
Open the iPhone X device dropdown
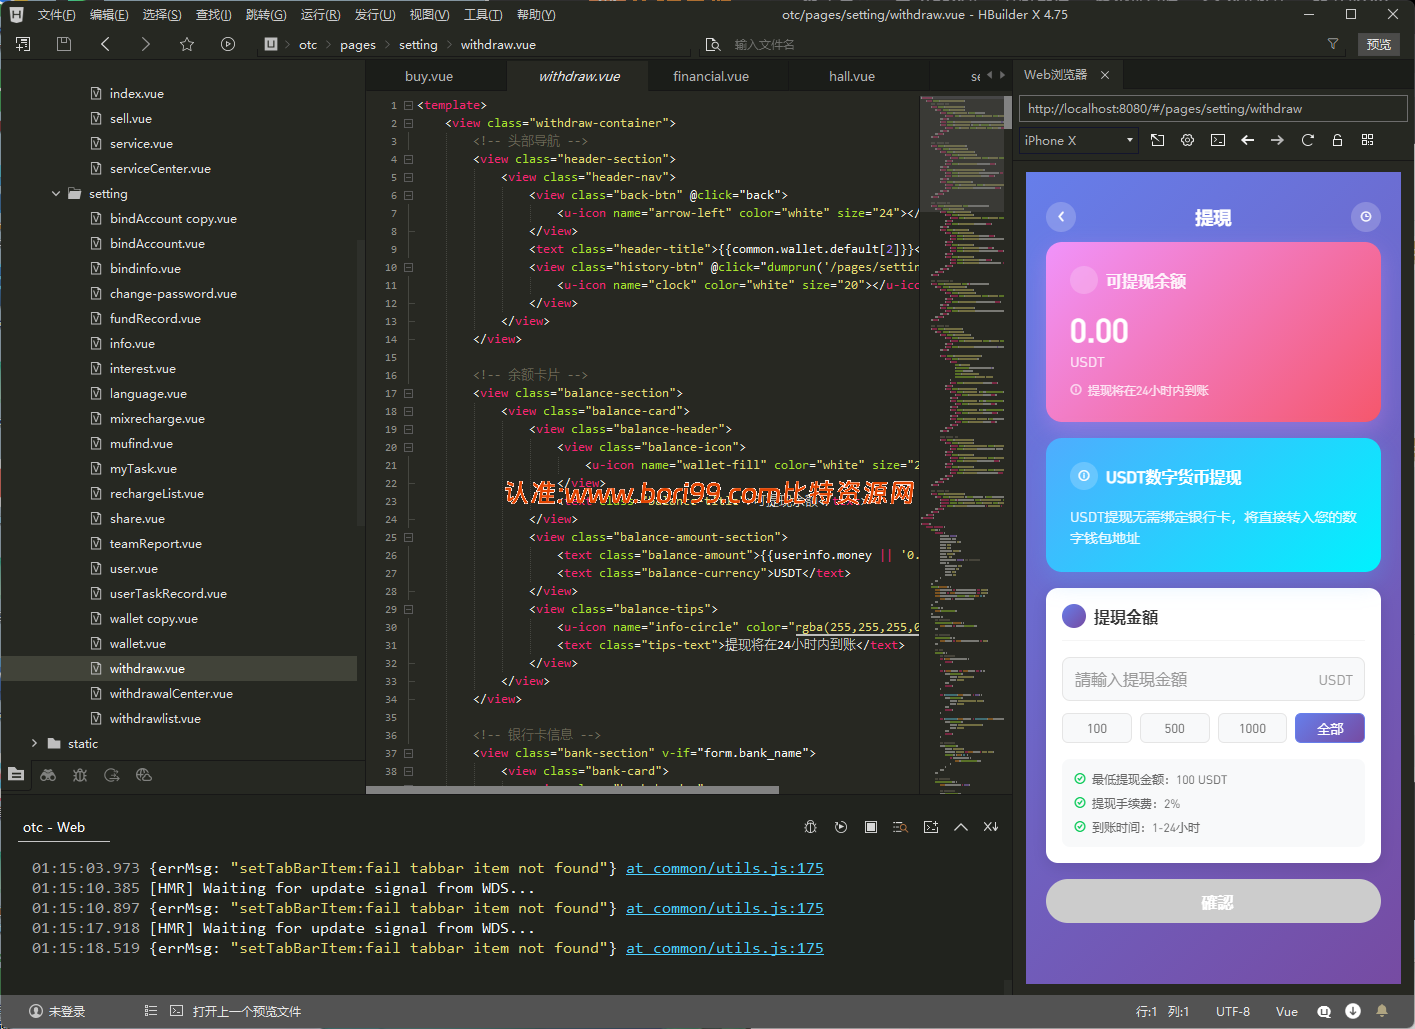1079,141
